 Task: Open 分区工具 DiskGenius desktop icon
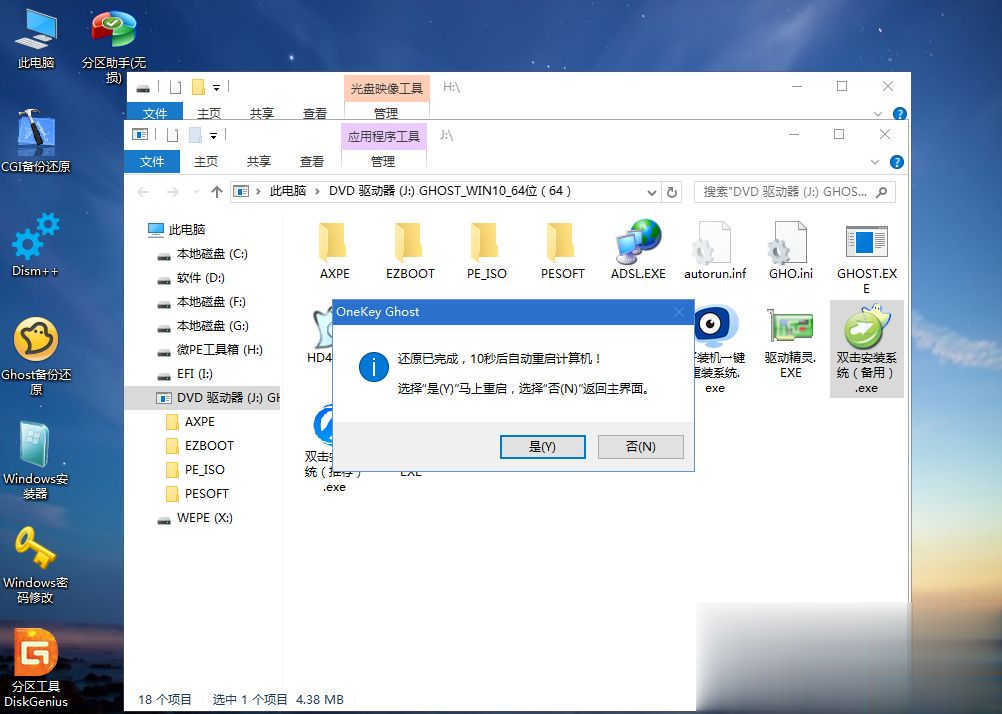pos(36,669)
